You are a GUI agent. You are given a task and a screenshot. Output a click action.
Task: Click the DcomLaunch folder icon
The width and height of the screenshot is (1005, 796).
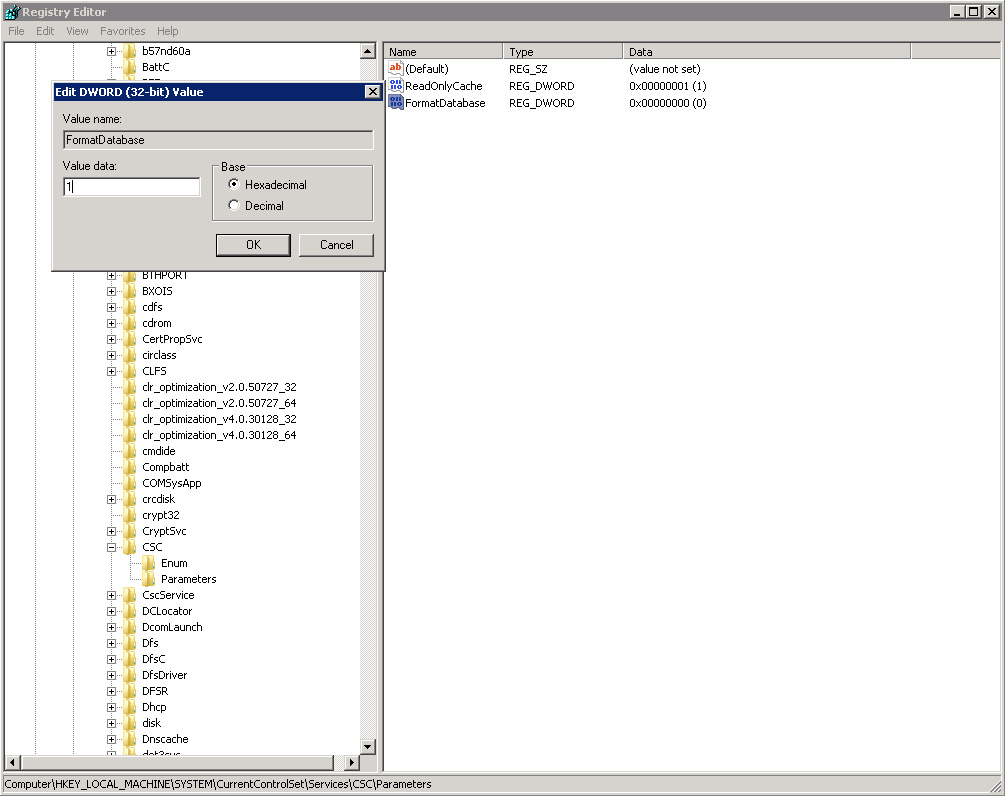coord(129,627)
